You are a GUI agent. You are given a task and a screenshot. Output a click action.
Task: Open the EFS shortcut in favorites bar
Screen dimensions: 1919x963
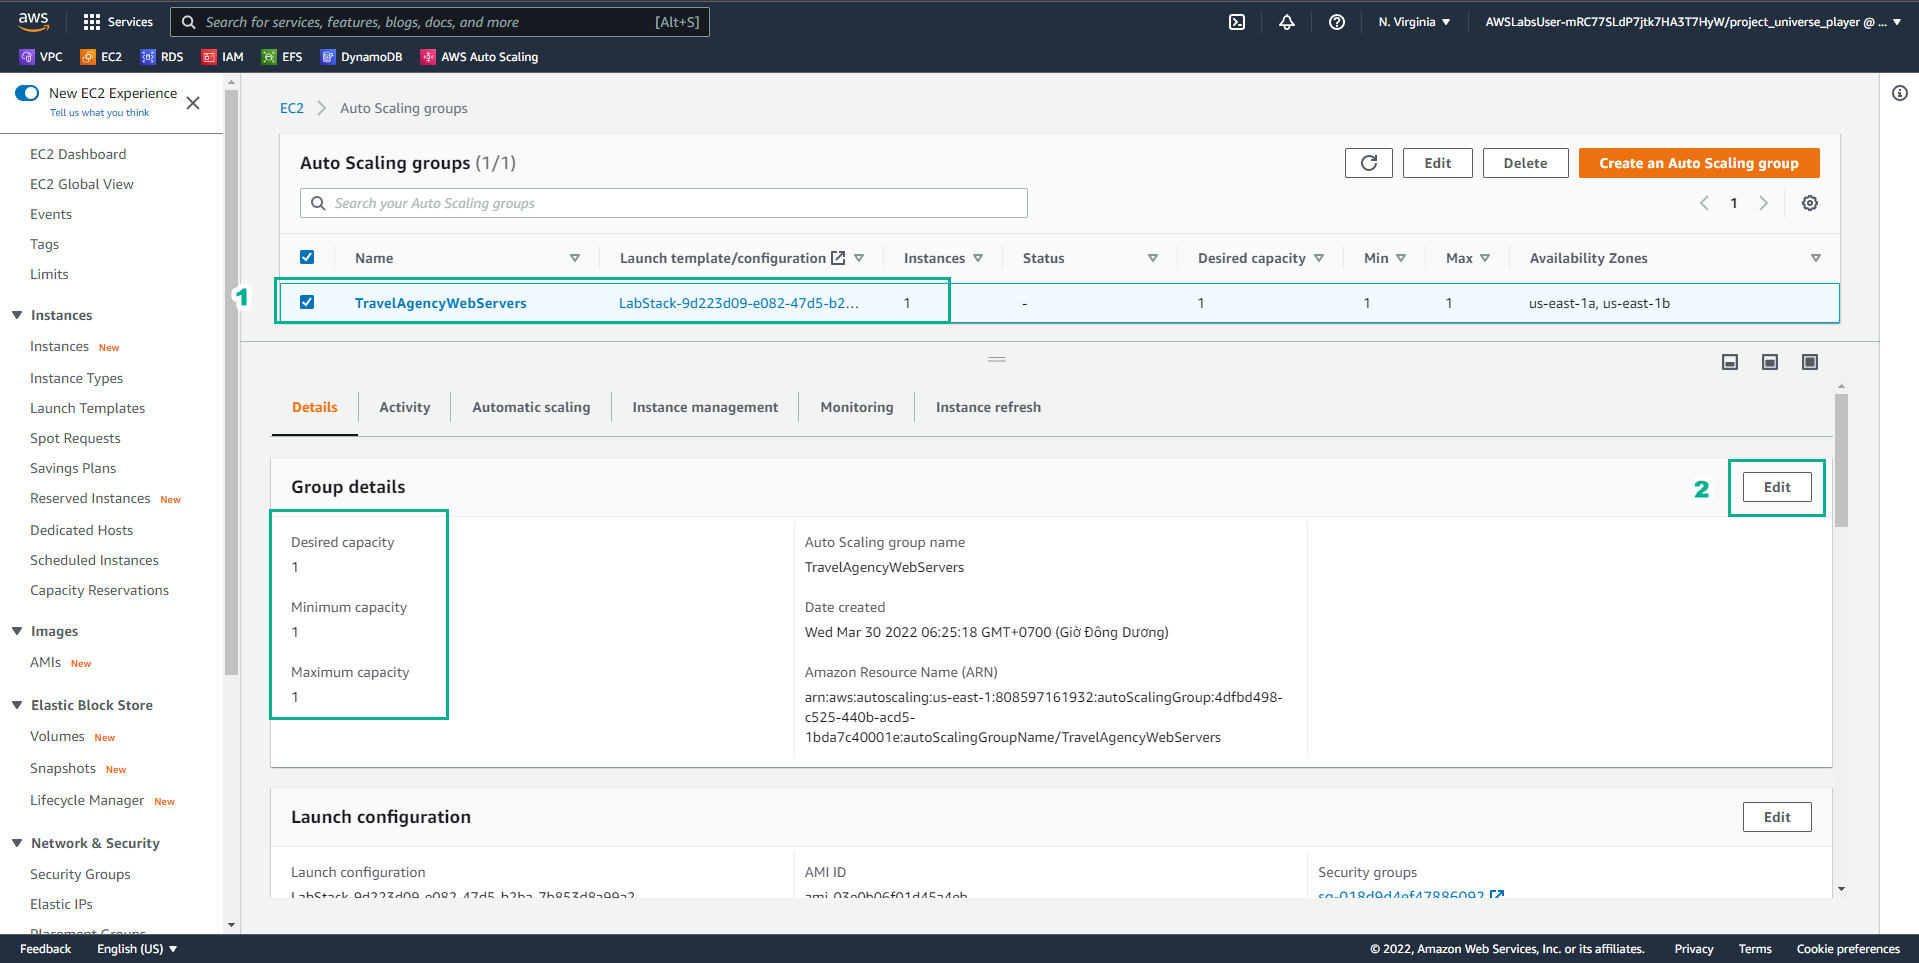282,57
